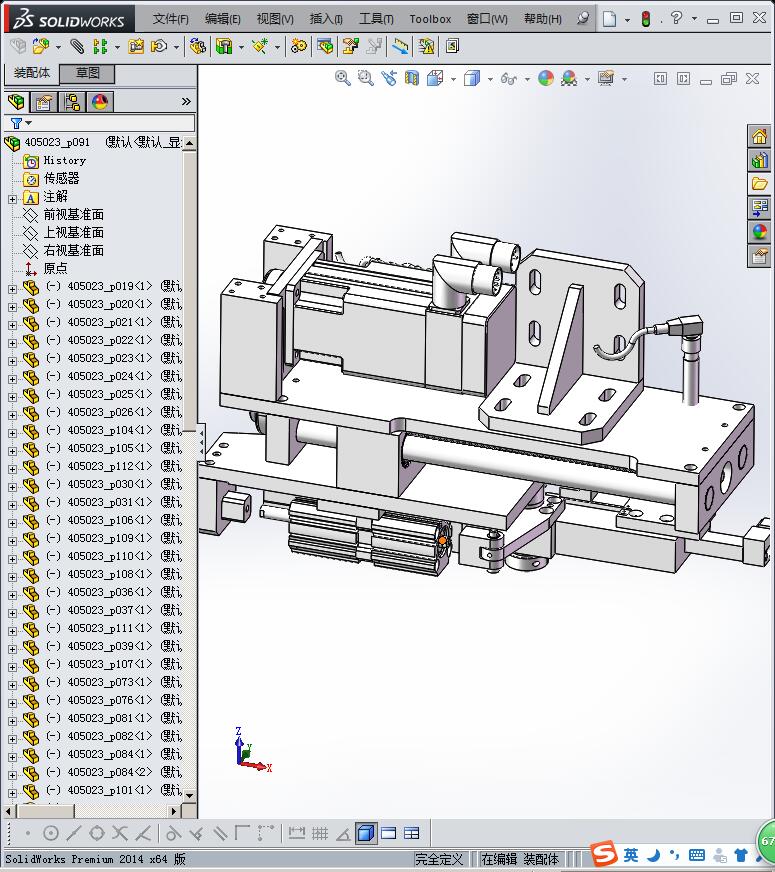Select component 405023_p084<2> in tree

coord(110,772)
